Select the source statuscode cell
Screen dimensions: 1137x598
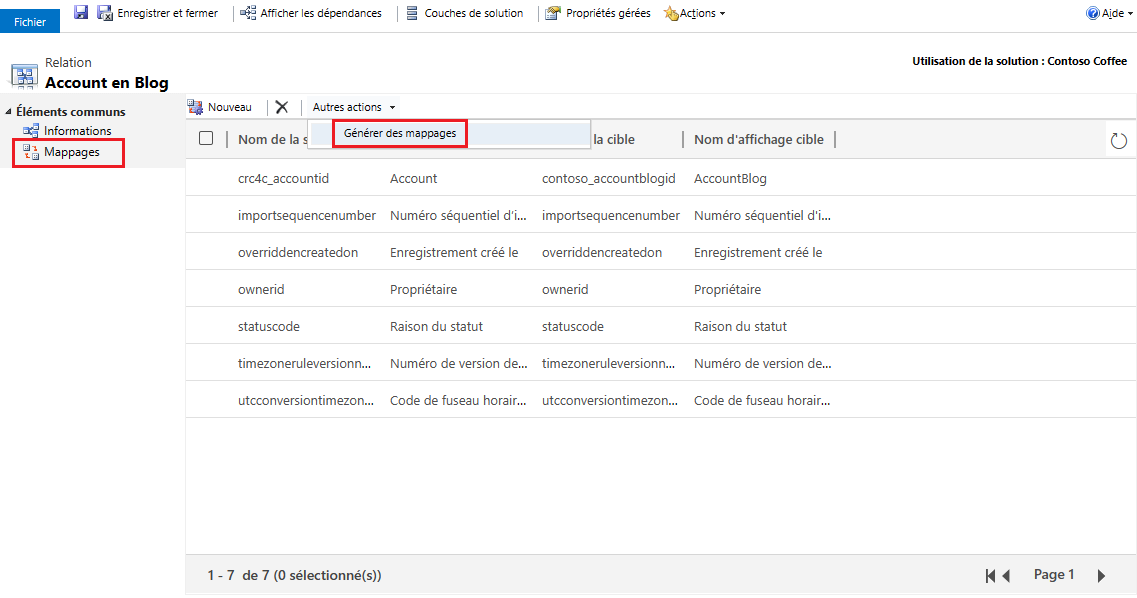click(x=268, y=327)
